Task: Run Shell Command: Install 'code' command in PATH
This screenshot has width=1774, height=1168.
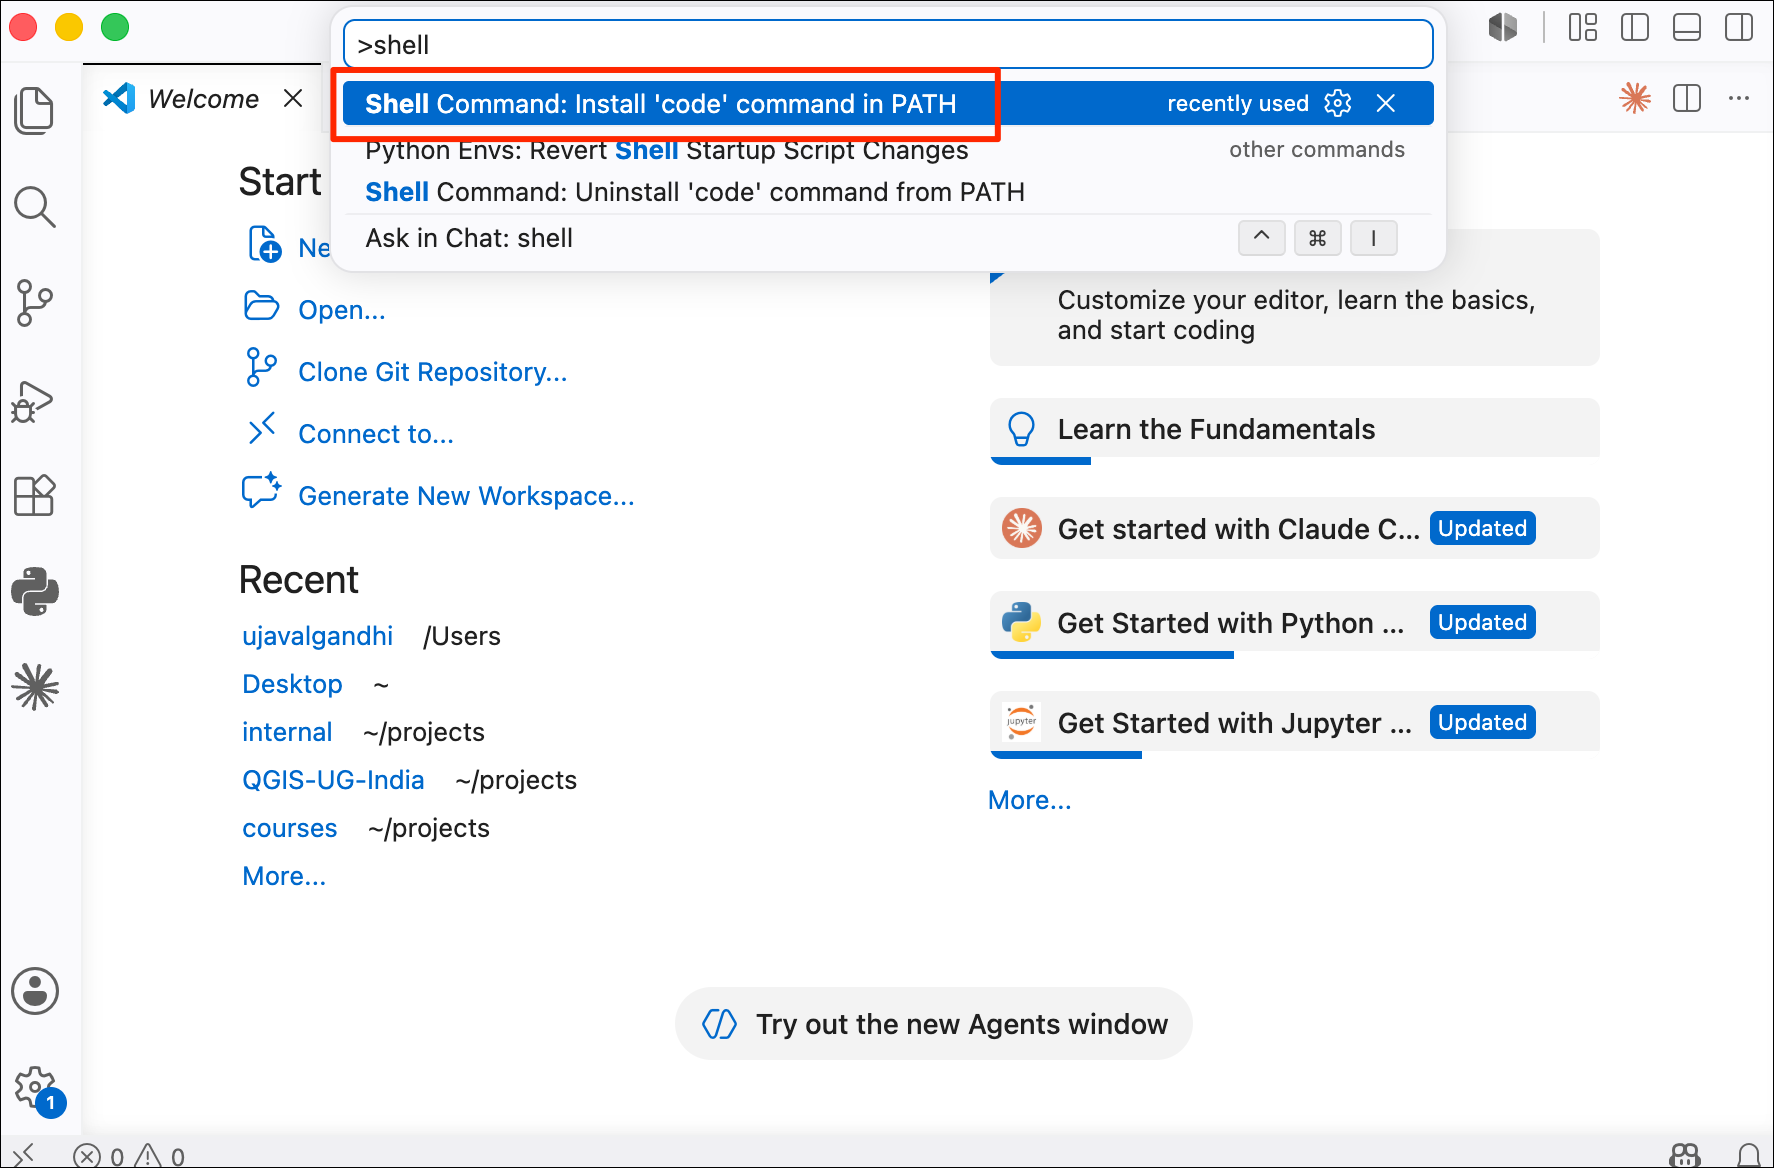Action: [888, 103]
